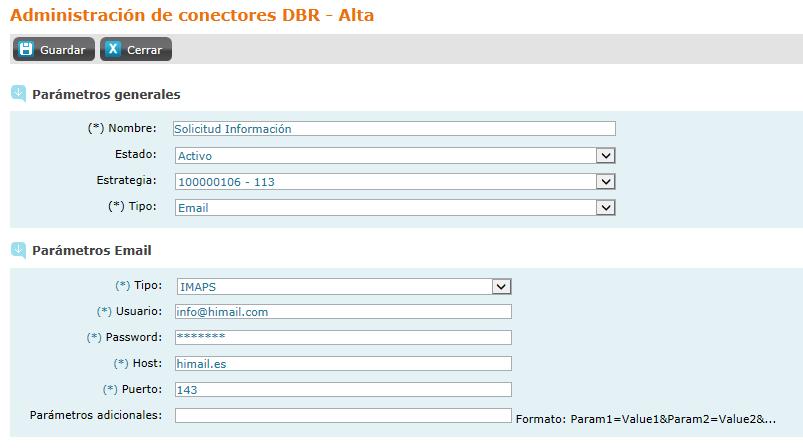Click the Parámetros Email section heading
This screenshot has height=448, width=803.
[92, 250]
